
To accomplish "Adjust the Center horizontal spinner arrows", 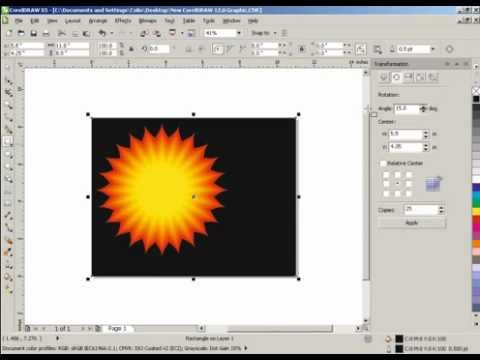I will point(426,134).
